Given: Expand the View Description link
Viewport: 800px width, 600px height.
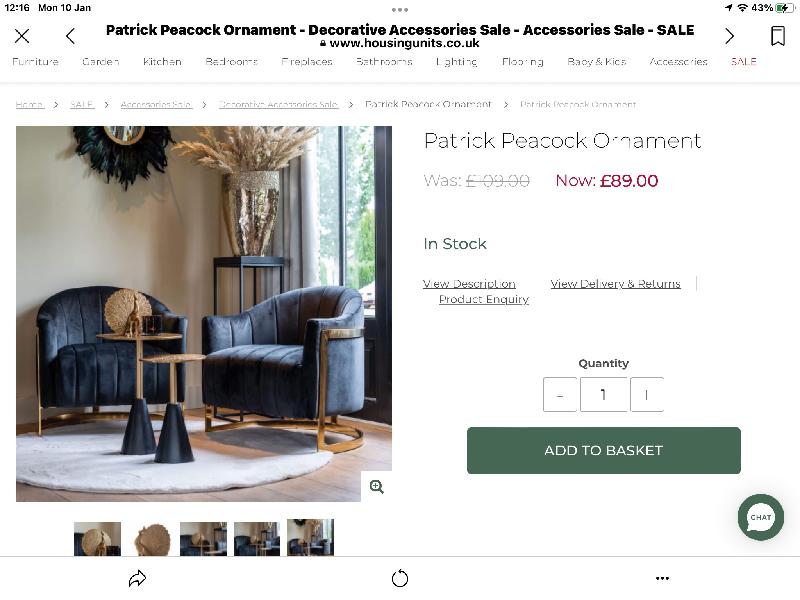Looking at the screenshot, I should point(469,284).
